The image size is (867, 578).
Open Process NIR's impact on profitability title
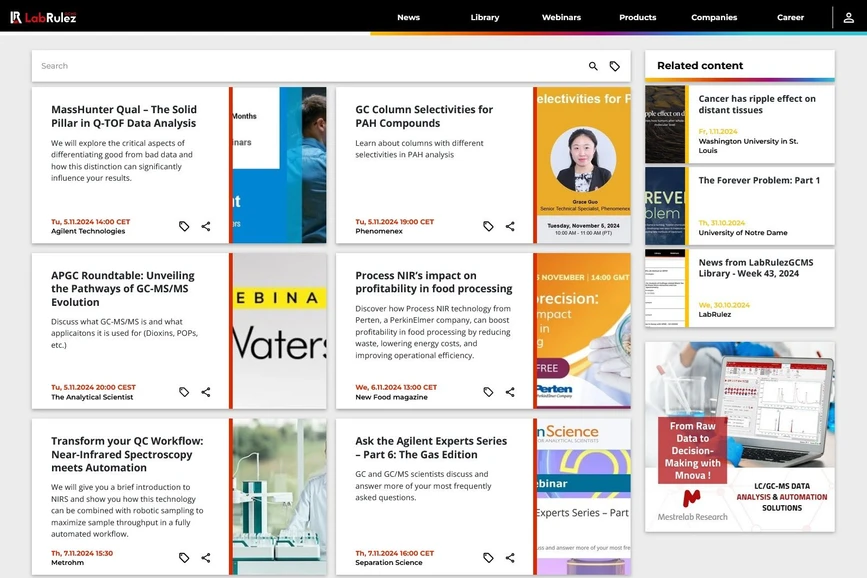[434, 282]
